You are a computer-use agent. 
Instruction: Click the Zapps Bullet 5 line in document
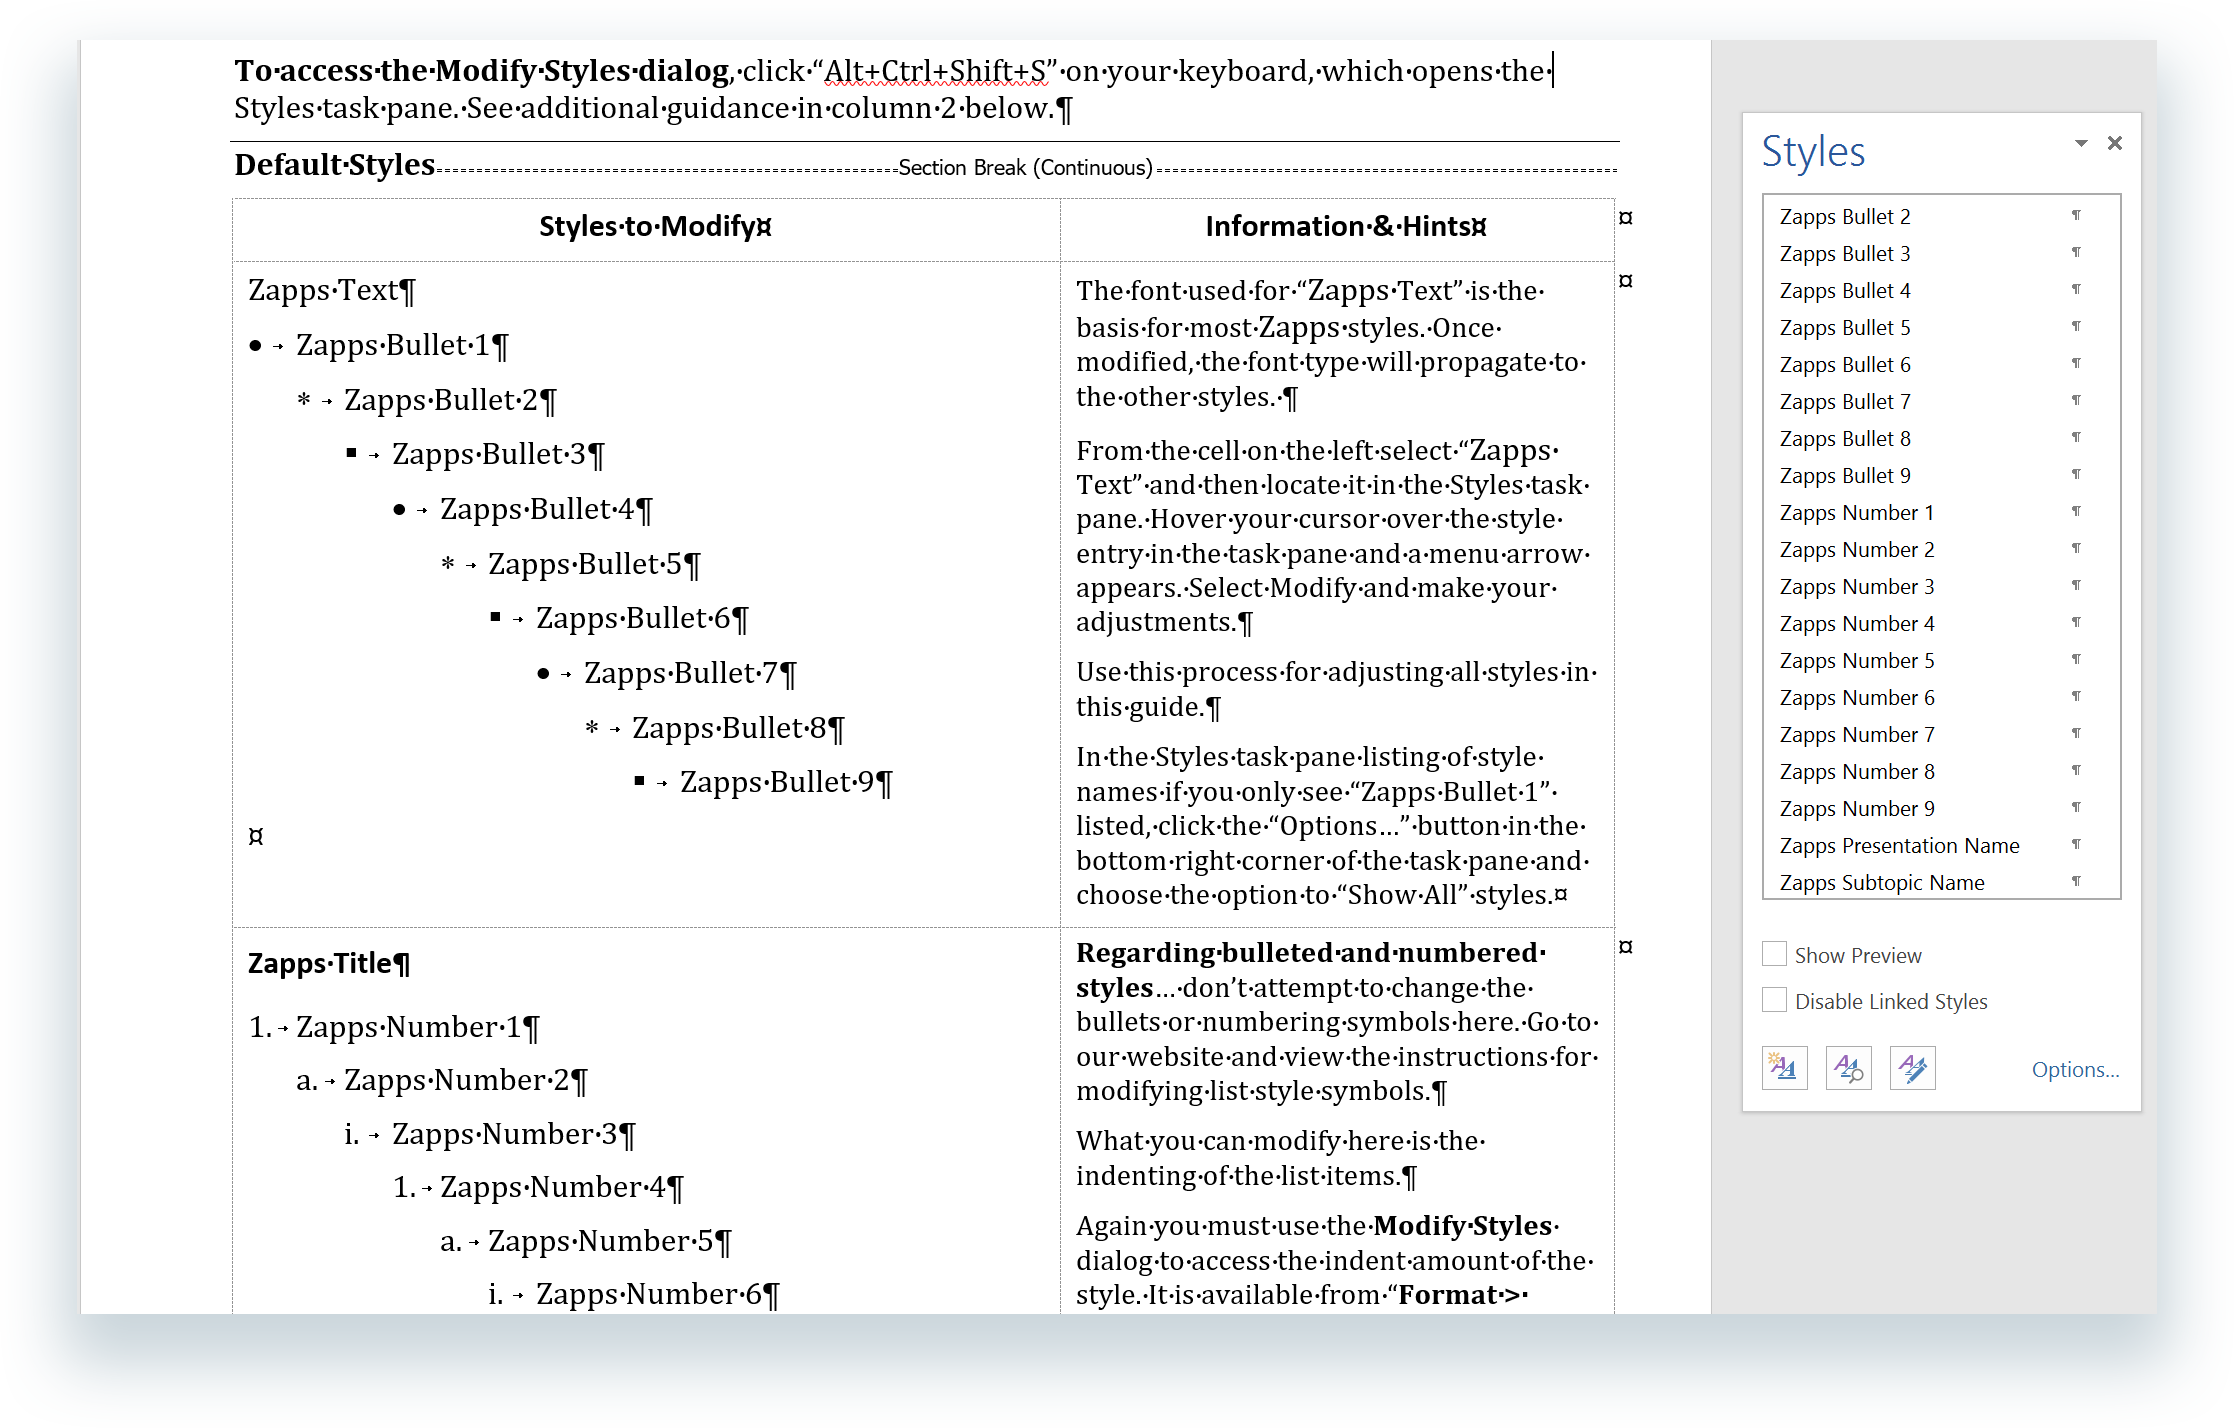[594, 564]
